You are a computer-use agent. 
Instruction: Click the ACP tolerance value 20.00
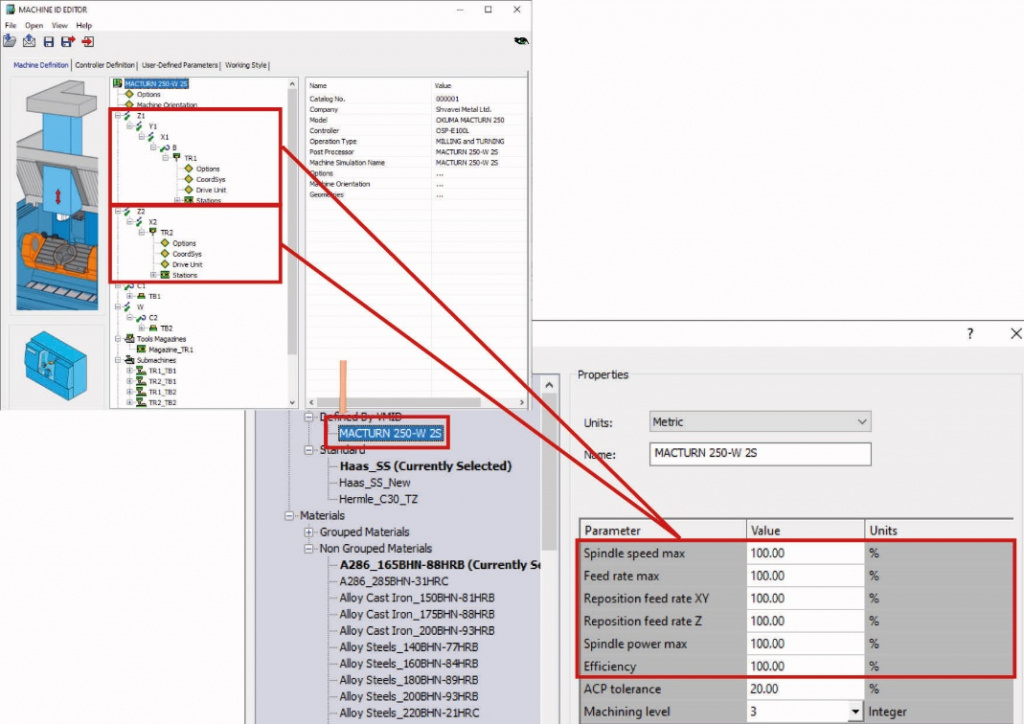pos(805,689)
